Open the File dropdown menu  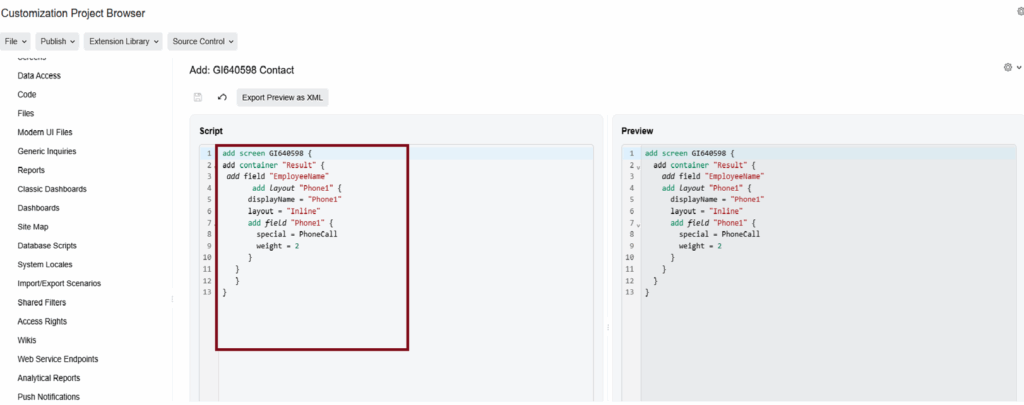(x=16, y=42)
